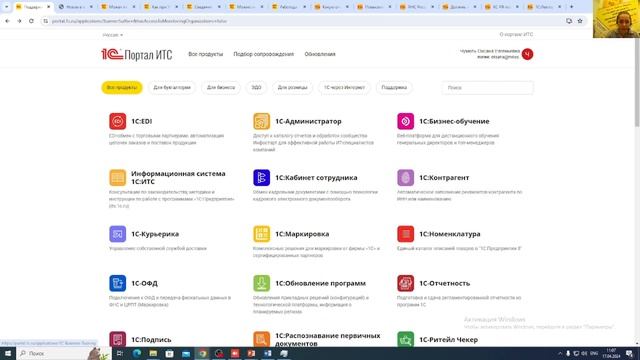Open the PowerPoint taskbar icon
This screenshot has width=640, height=360.
coord(251,353)
